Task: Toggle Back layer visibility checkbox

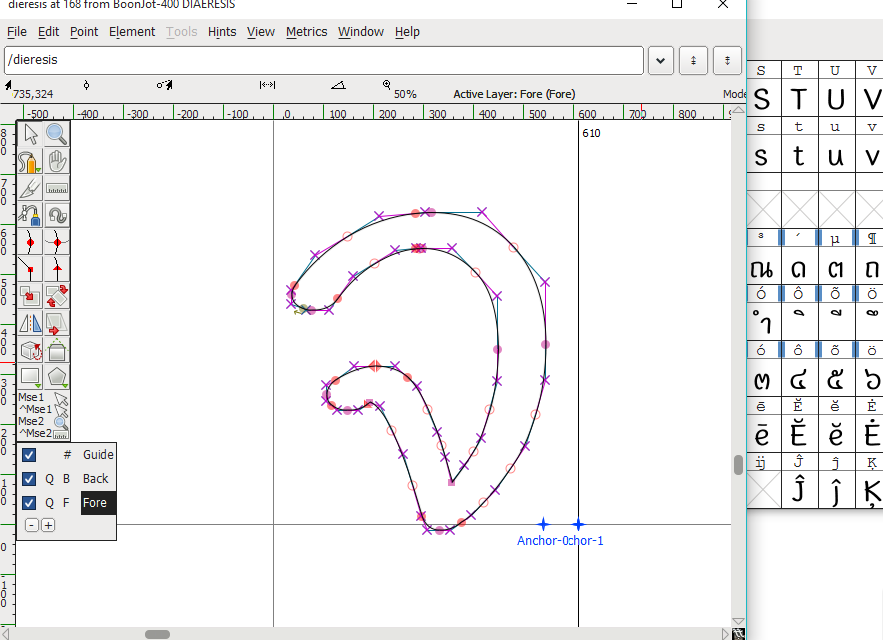Action: [x=29, y=479]
